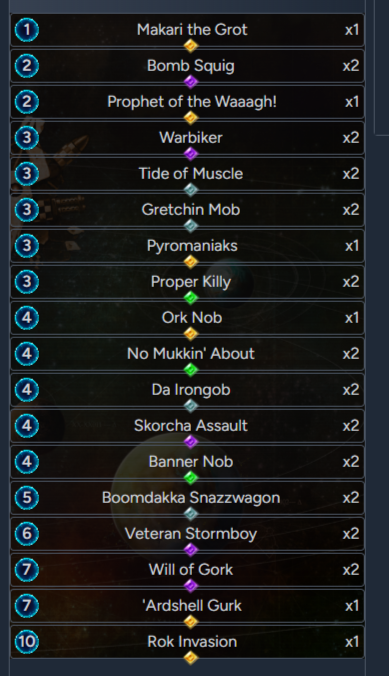
Task: Click the cost 5 badge of Boomdakka Snazzwagon
Action: 27,498
